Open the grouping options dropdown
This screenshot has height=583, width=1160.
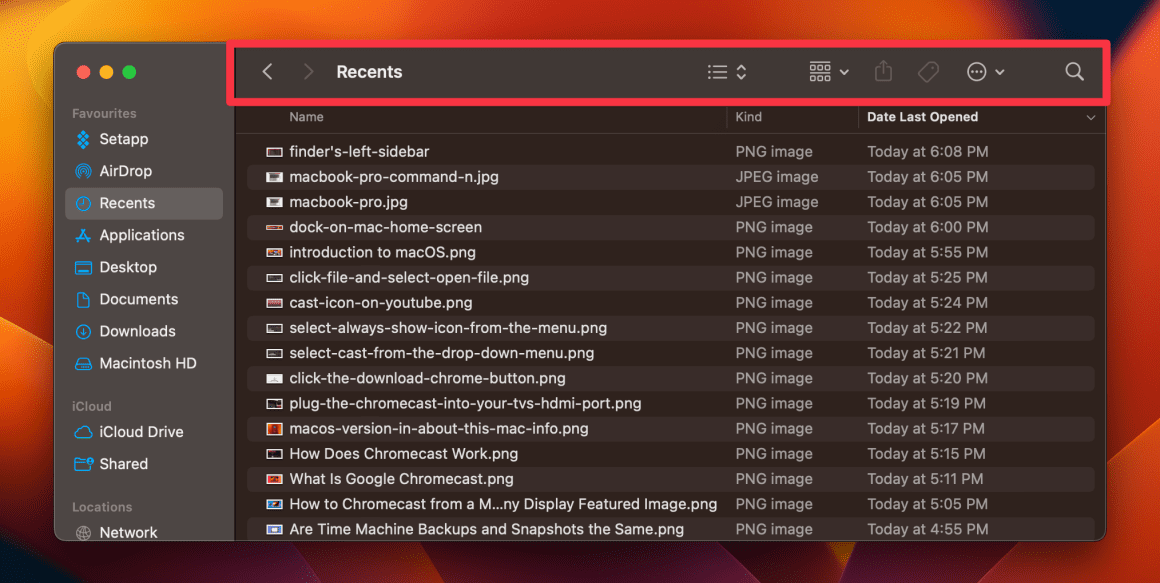click(828, 71)
